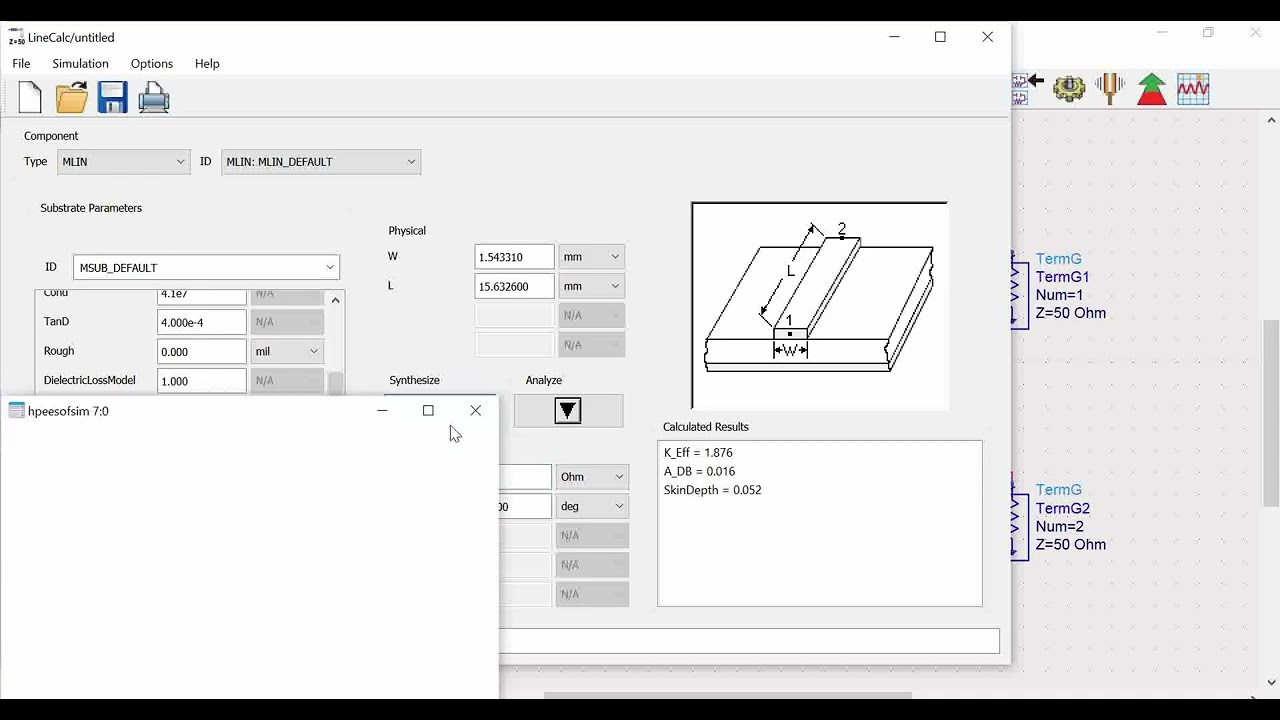Click the Analyze down-arrow button
1280x720 pixels.
coord(568,411)
